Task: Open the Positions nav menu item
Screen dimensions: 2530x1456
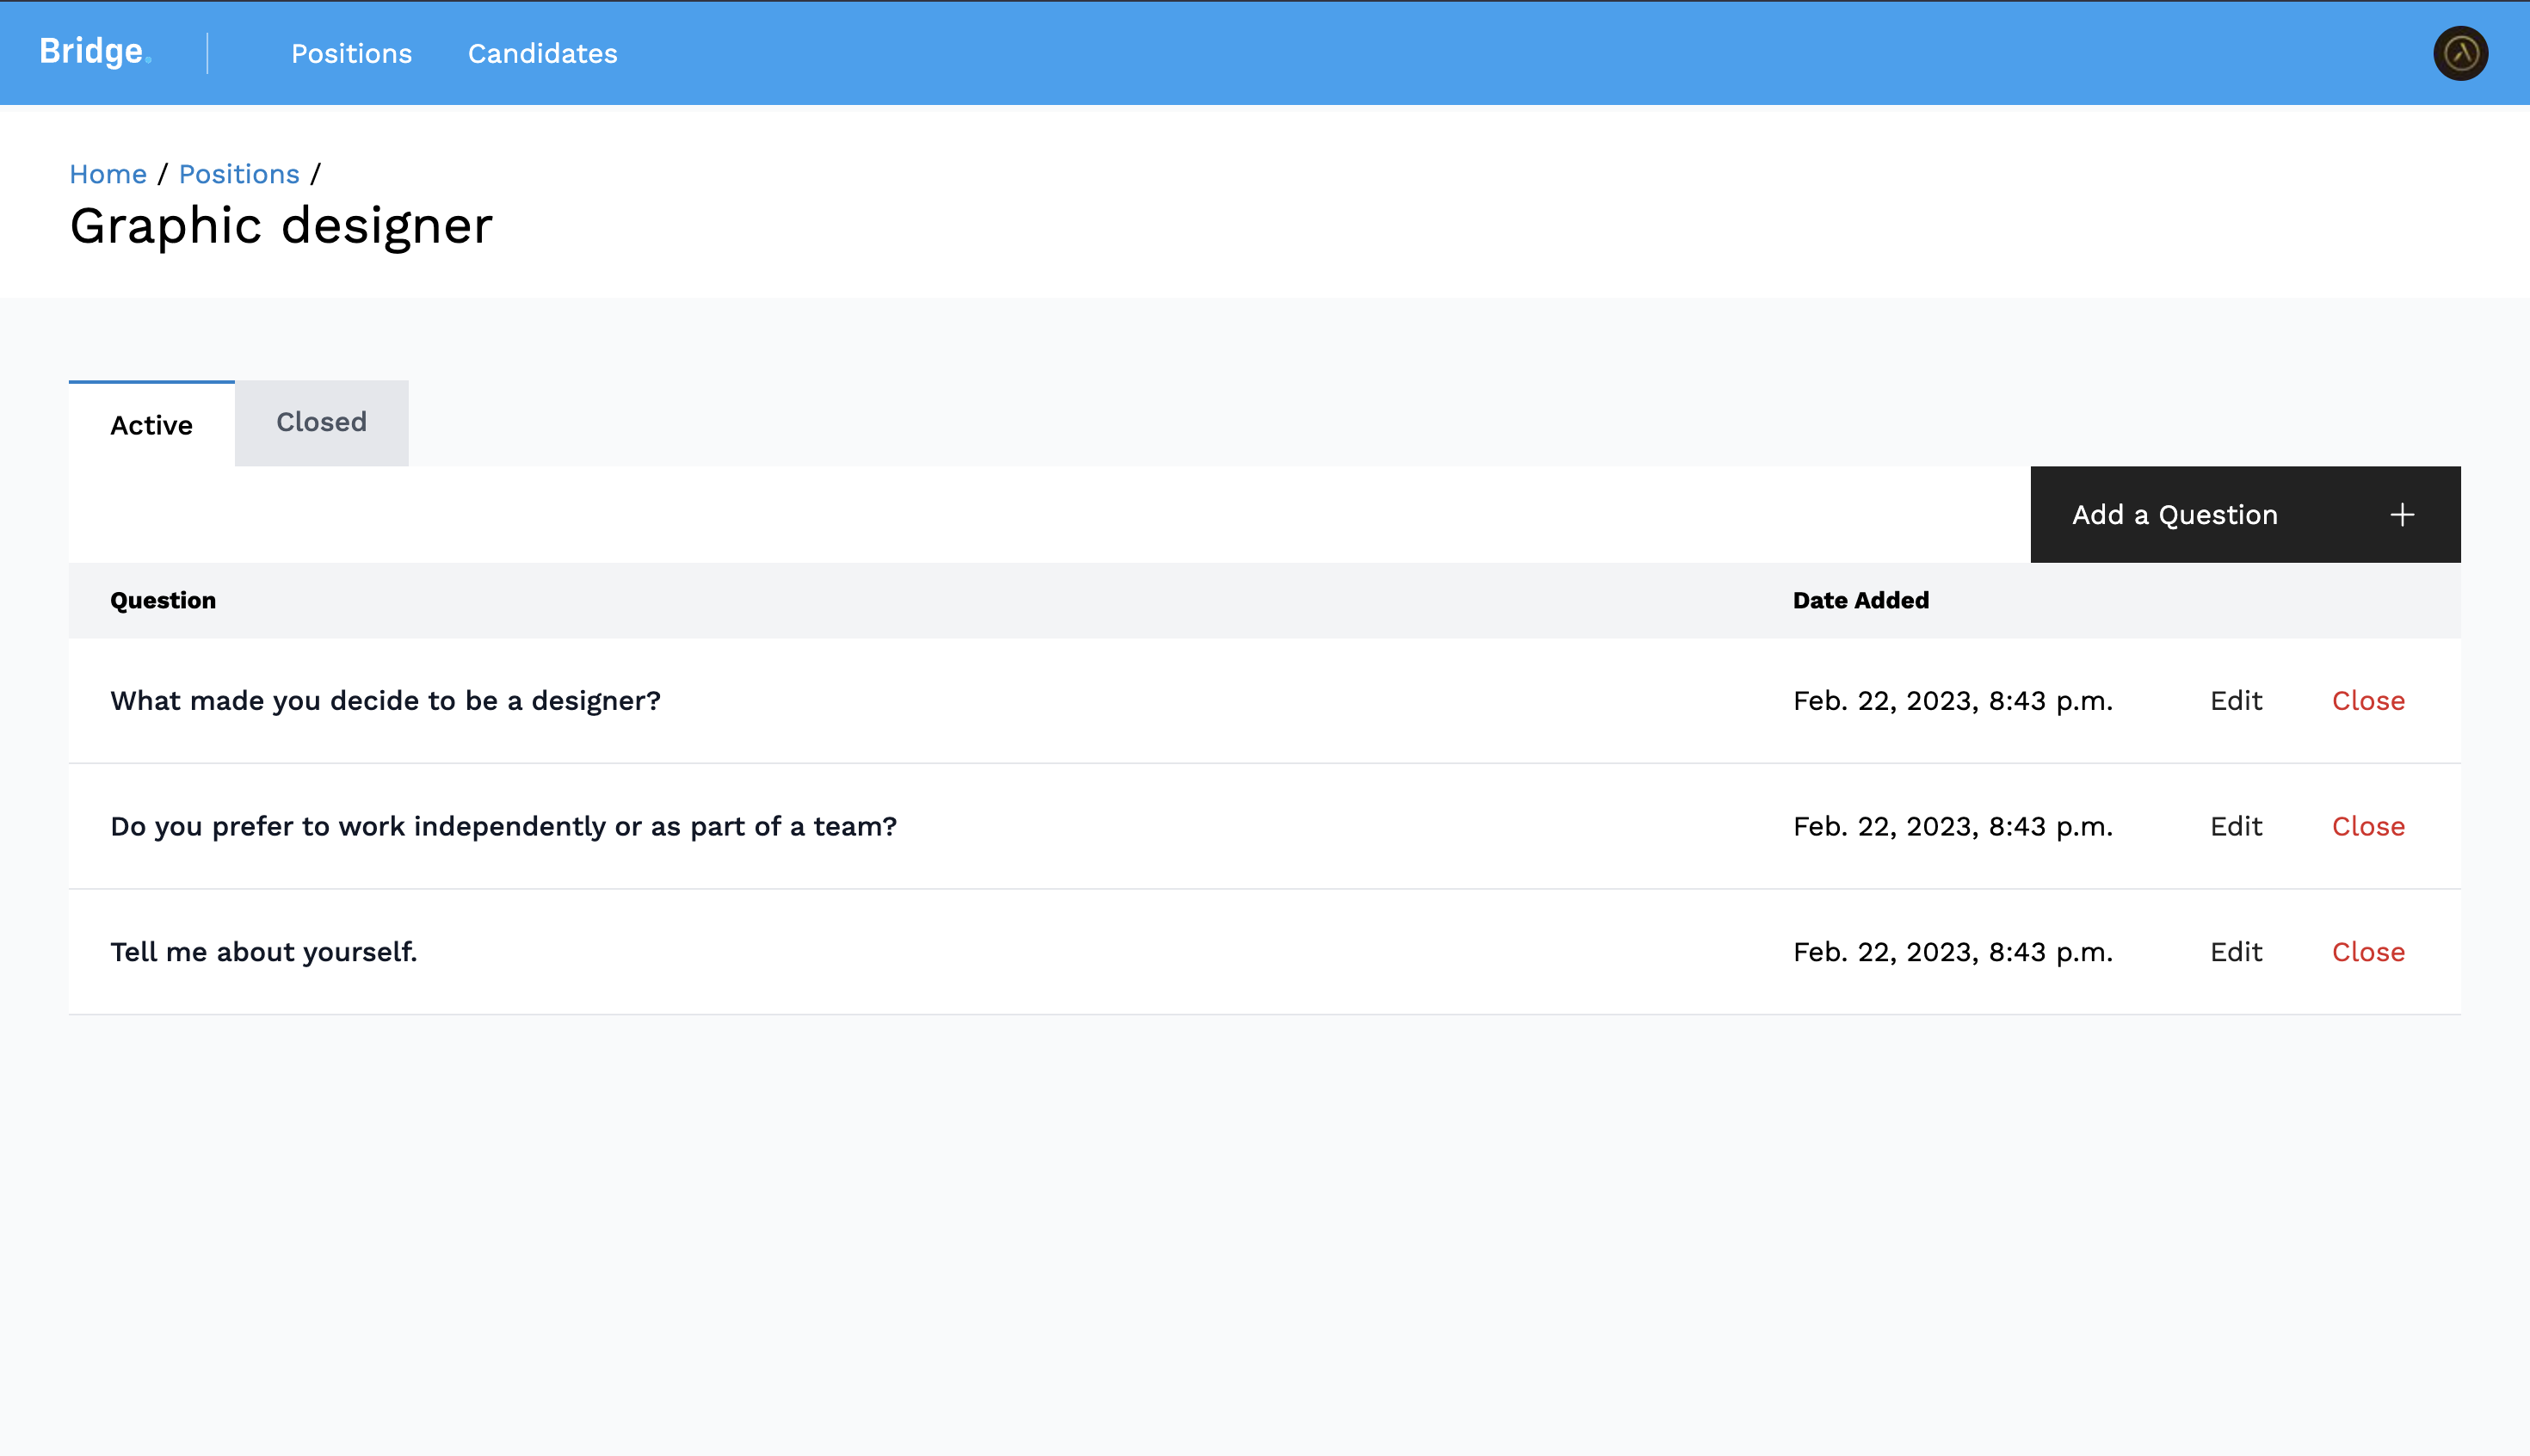Action: [x=351, y=54]
